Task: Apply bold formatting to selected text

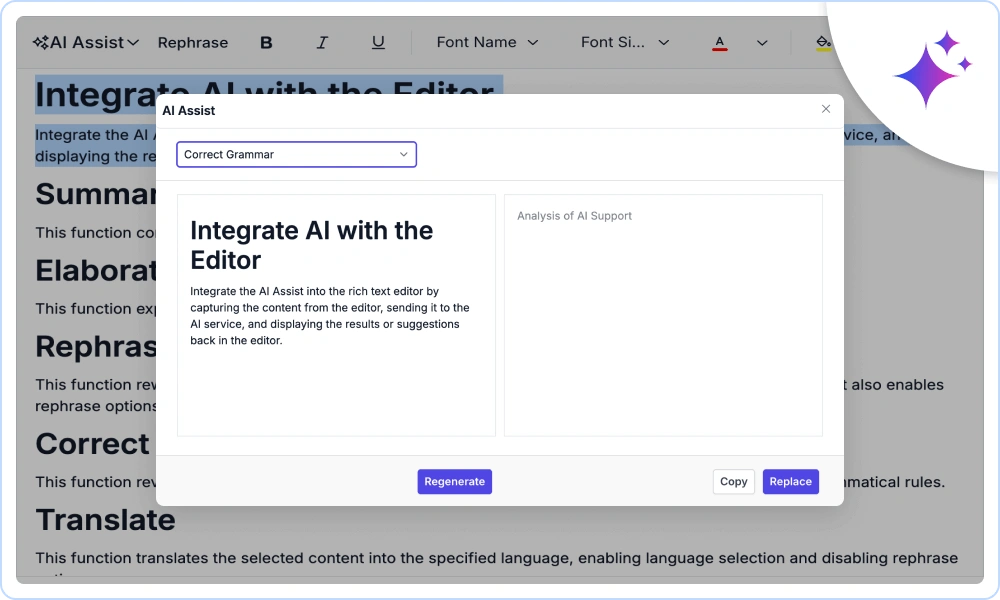Action: (x=266, y=42)
